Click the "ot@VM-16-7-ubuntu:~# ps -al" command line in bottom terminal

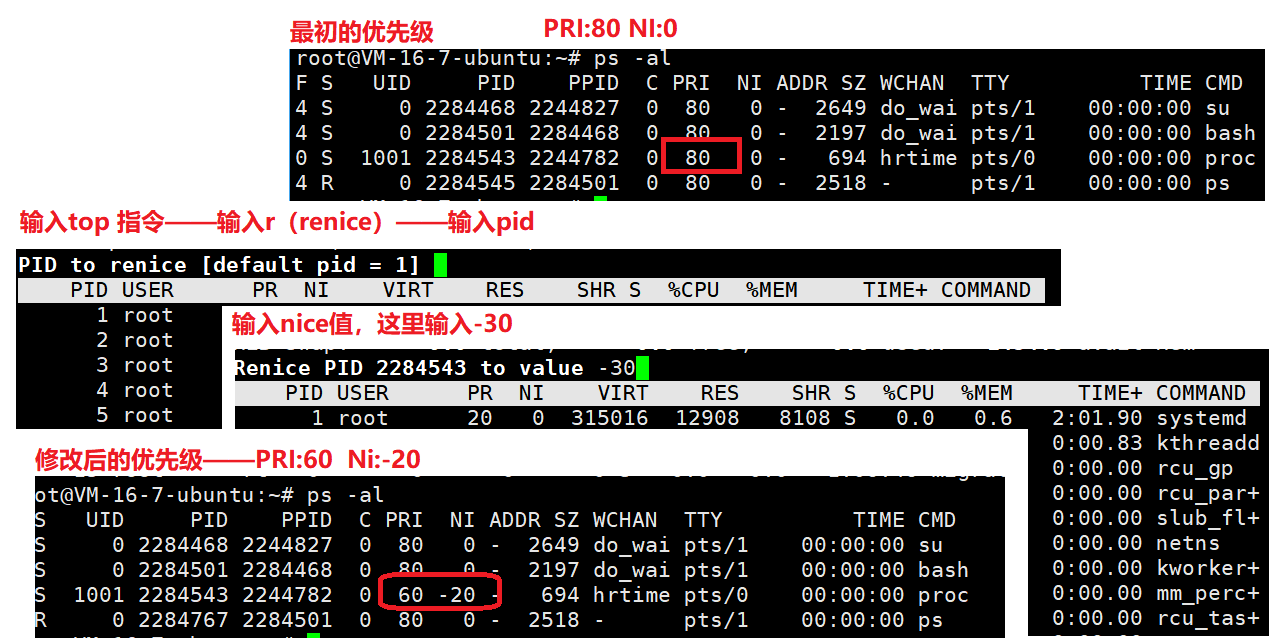click(x=210, y=495)
